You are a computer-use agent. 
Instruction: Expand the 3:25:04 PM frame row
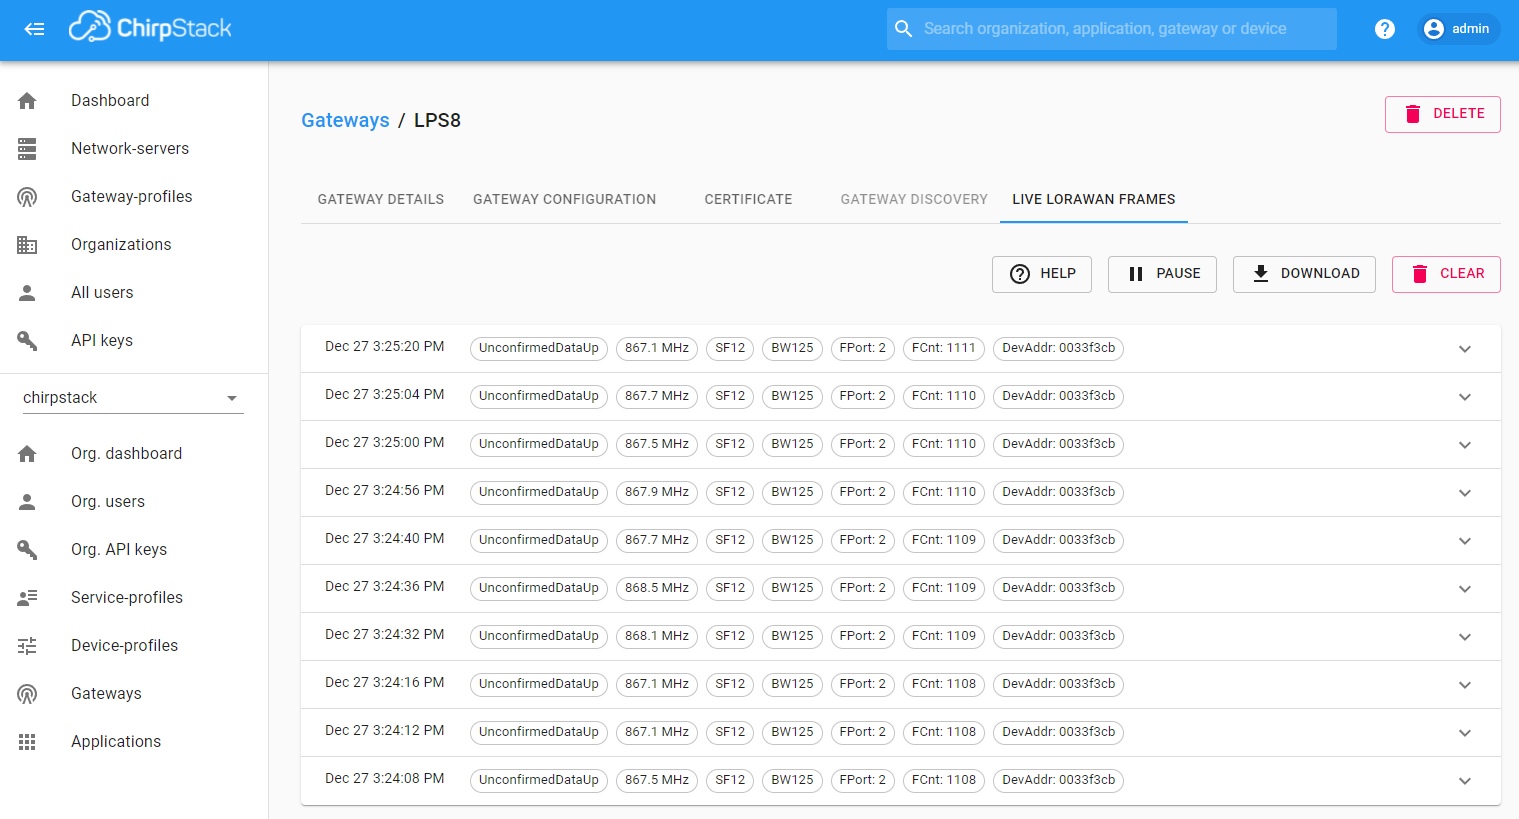click(x=1465, y=397)
